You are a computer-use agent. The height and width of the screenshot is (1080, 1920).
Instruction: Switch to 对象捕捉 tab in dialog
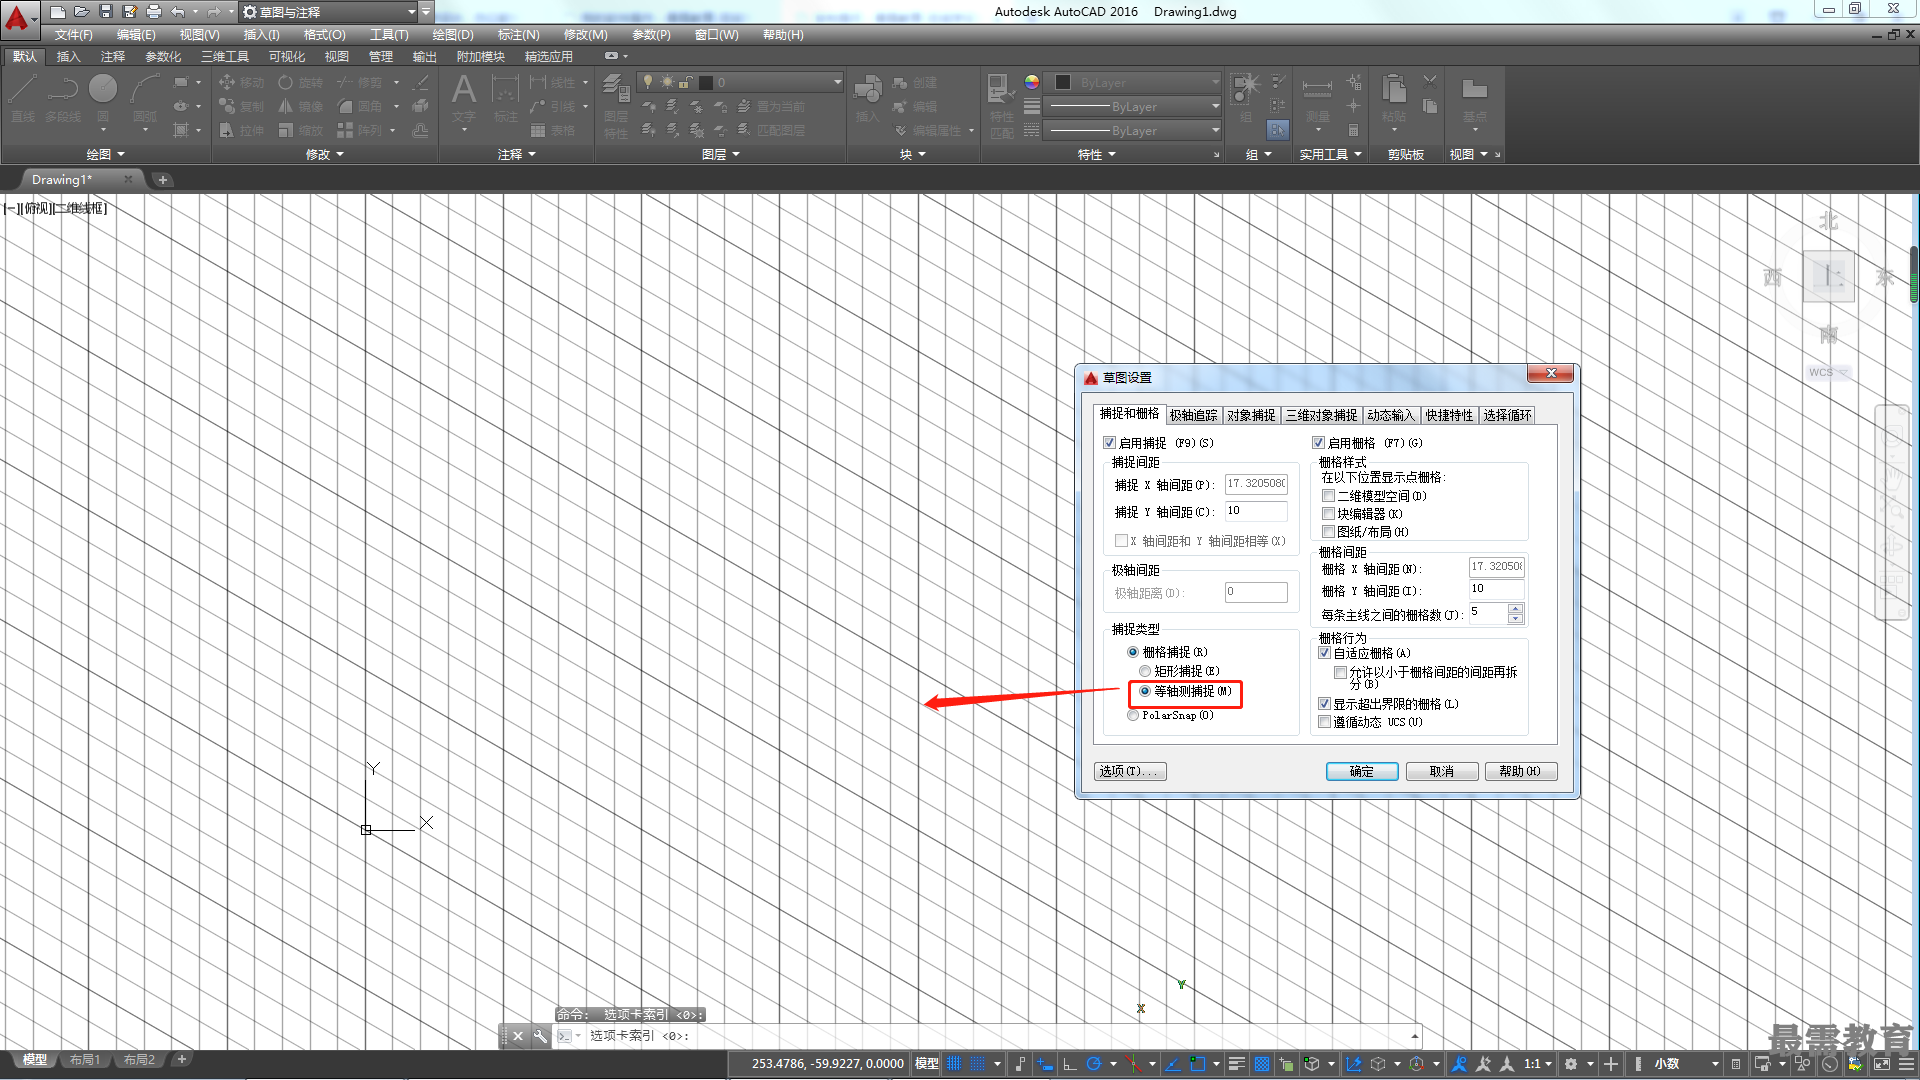click(x=1251, y=415)
